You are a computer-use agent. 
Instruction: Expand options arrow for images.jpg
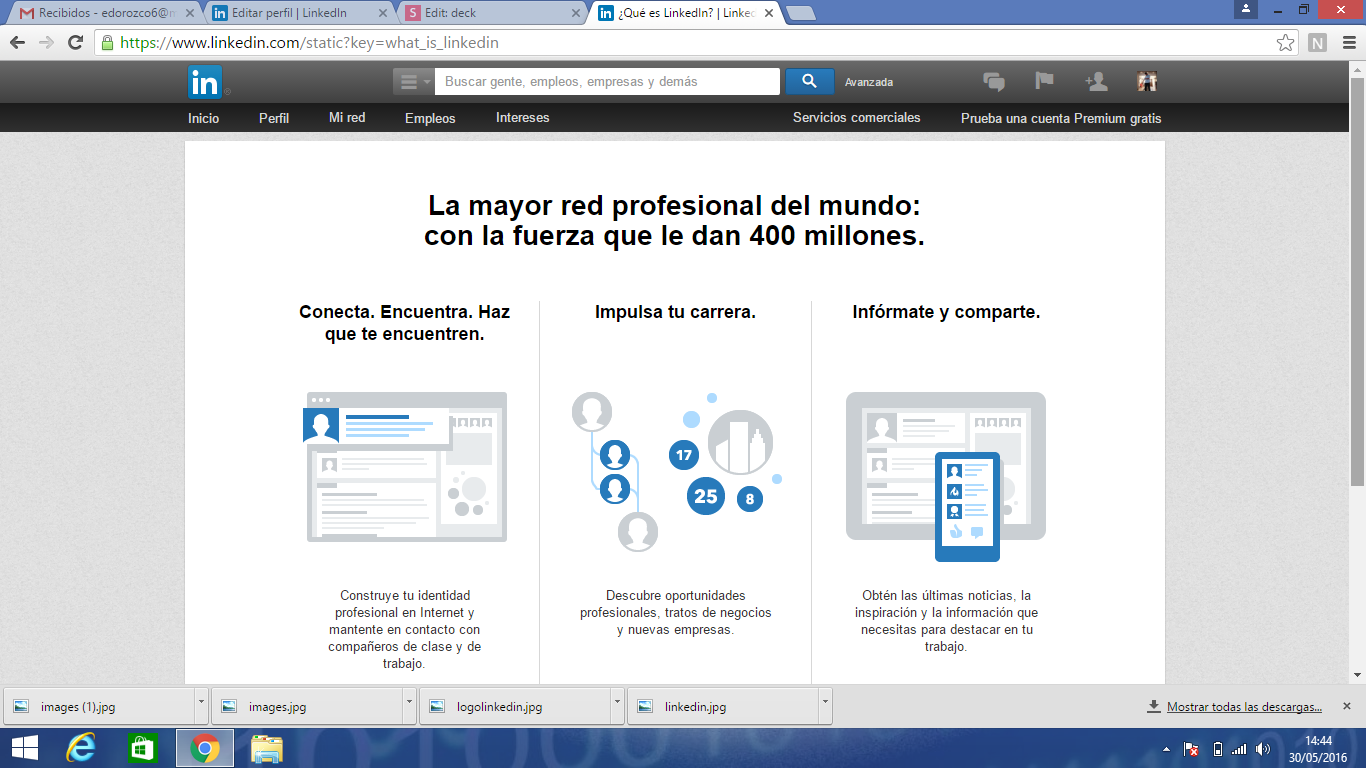(x=409, y=706)
